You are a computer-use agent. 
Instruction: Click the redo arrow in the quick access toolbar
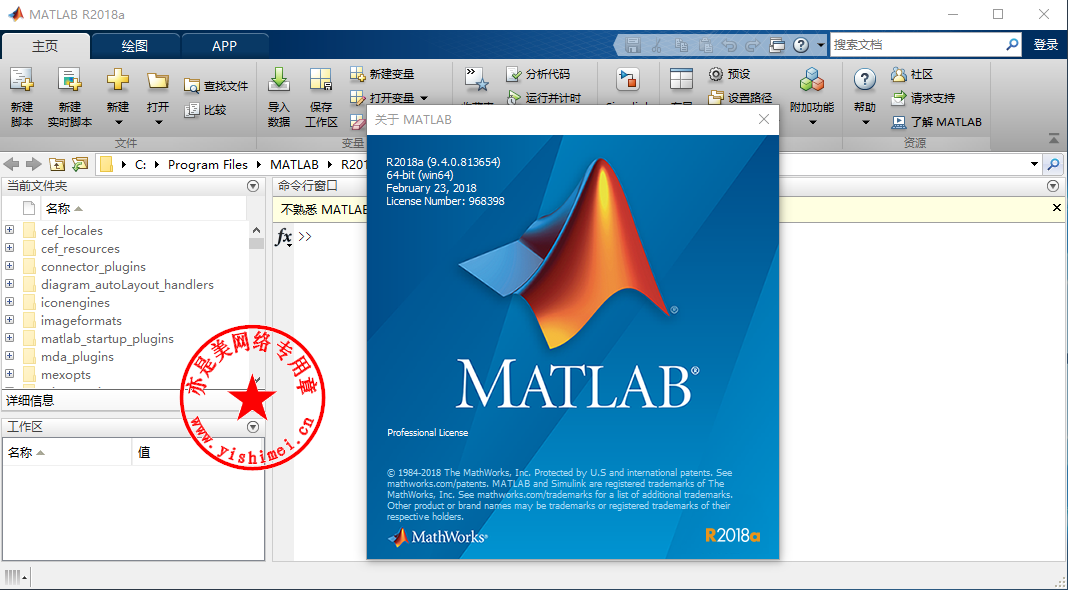(x=753, y=46)
